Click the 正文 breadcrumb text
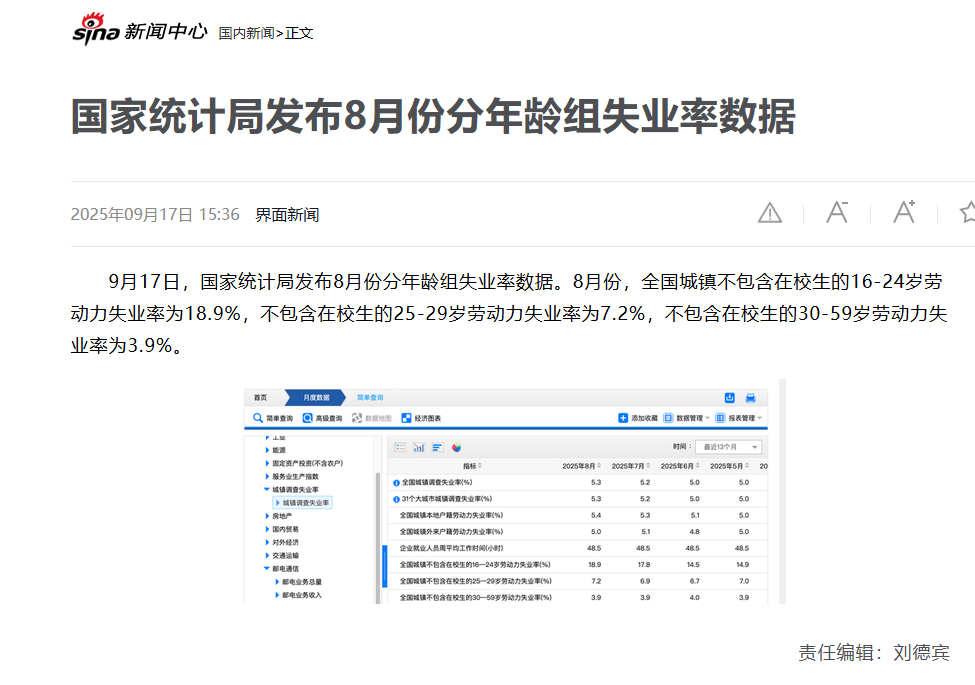This screenshot has height=685, width=975. tap(299, 33)
